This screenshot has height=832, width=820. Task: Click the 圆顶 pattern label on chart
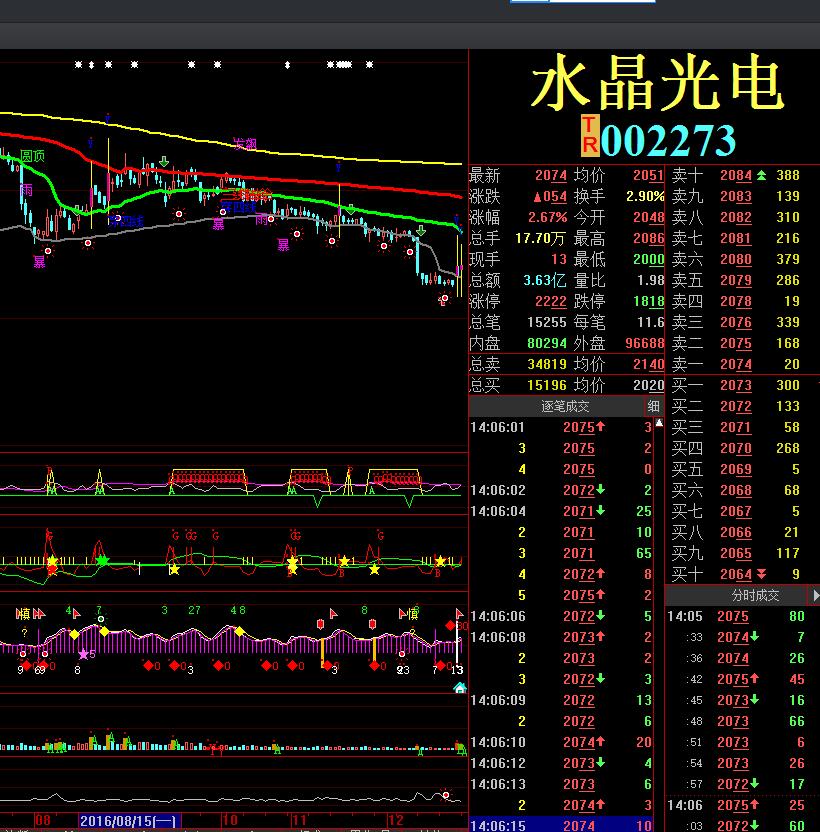click(x=32, y=156)
